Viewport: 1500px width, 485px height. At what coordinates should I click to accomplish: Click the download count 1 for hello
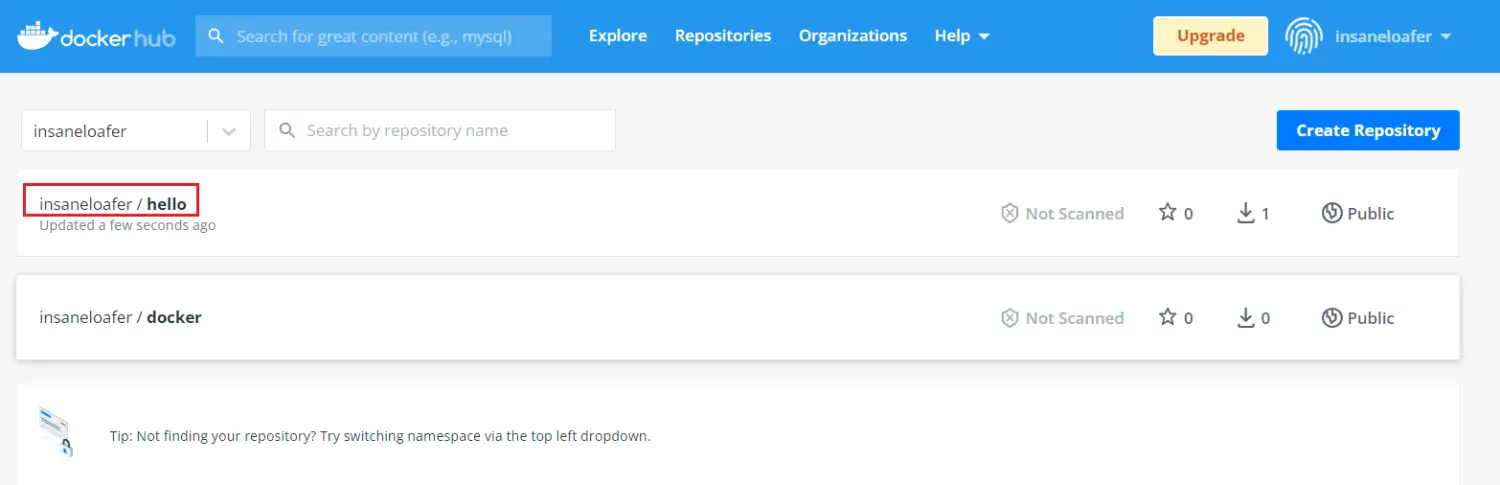[1265, 213]
